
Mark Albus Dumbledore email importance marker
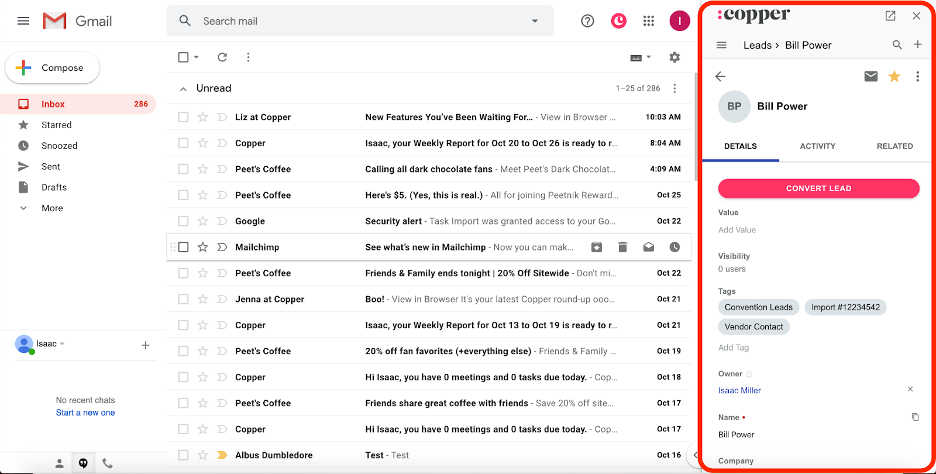point(222,455)
